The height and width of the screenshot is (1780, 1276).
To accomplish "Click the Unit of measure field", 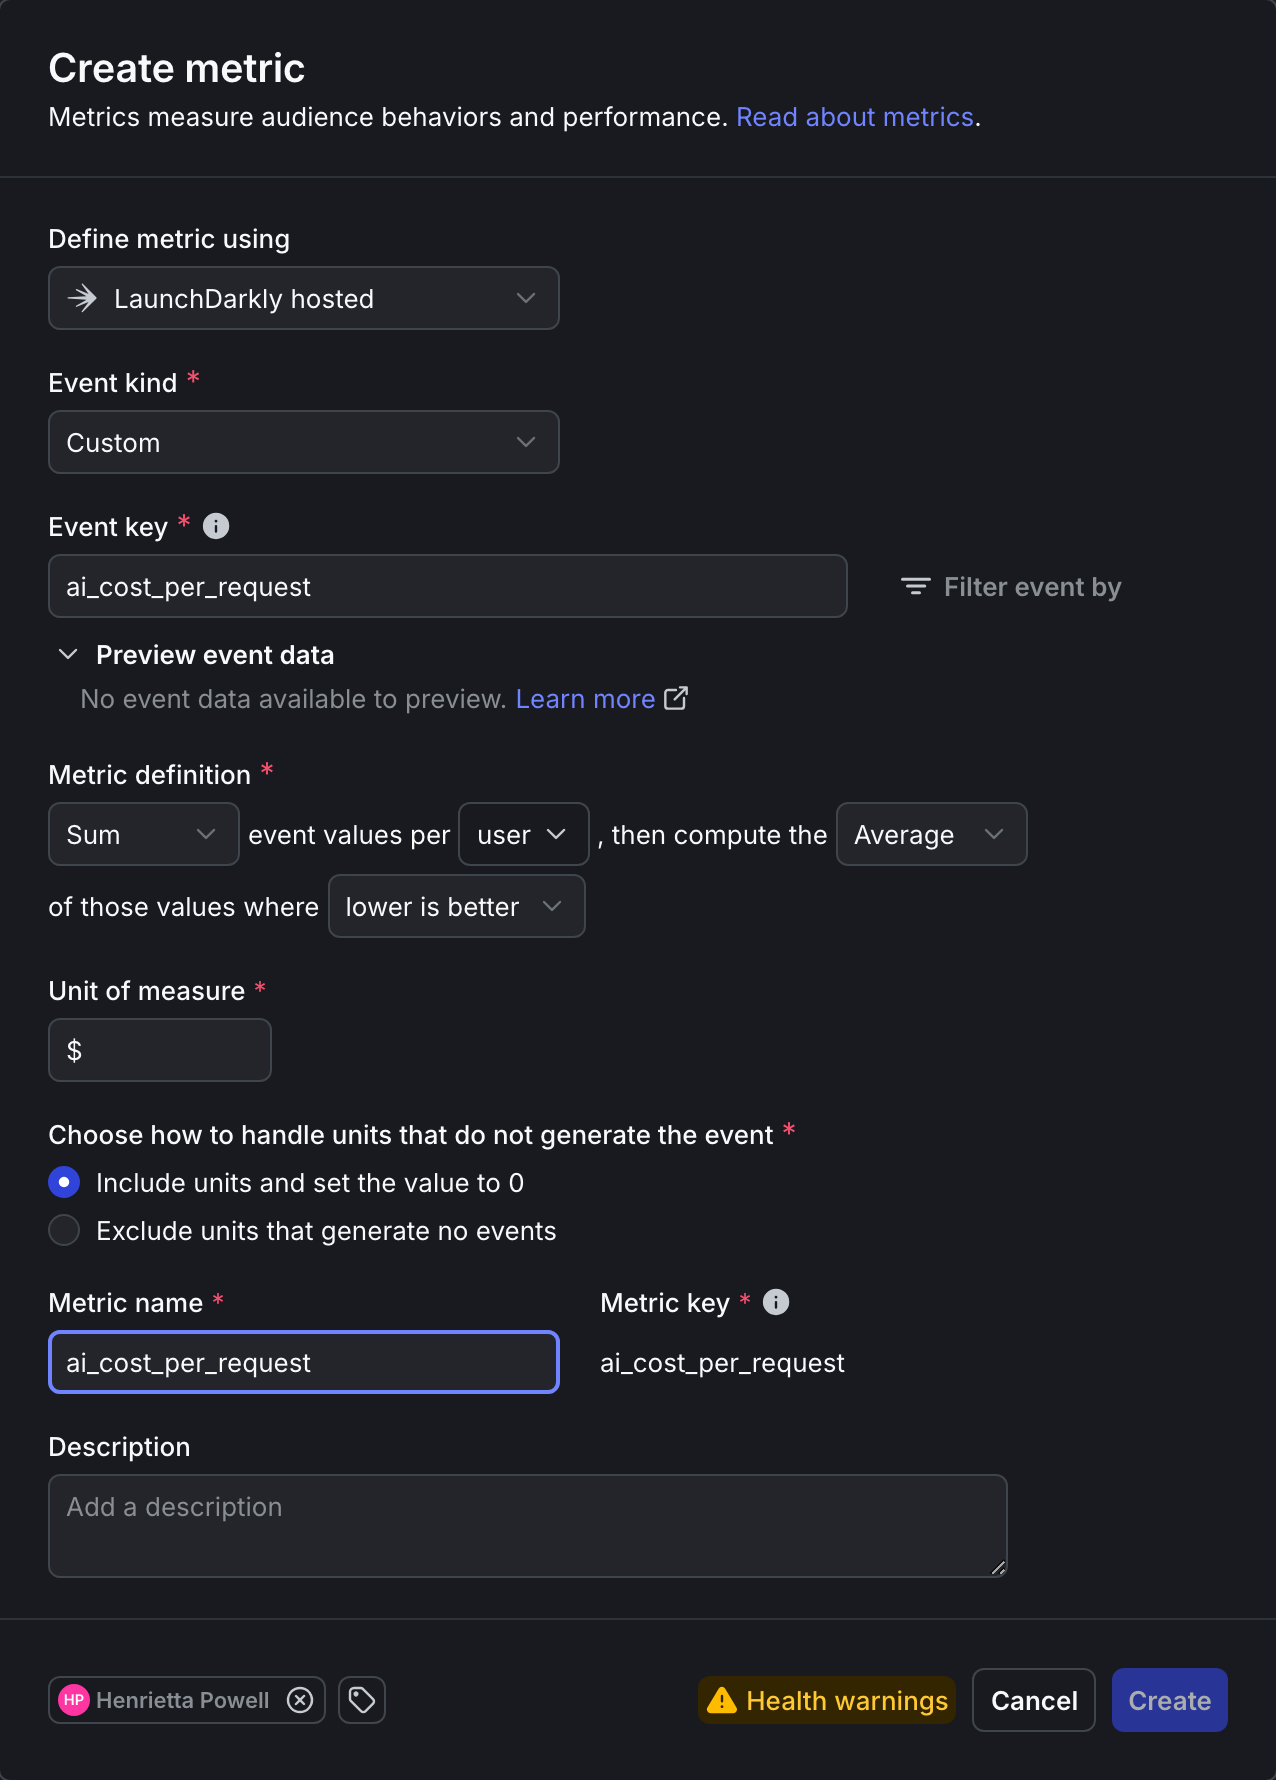I will (160, 1050).
